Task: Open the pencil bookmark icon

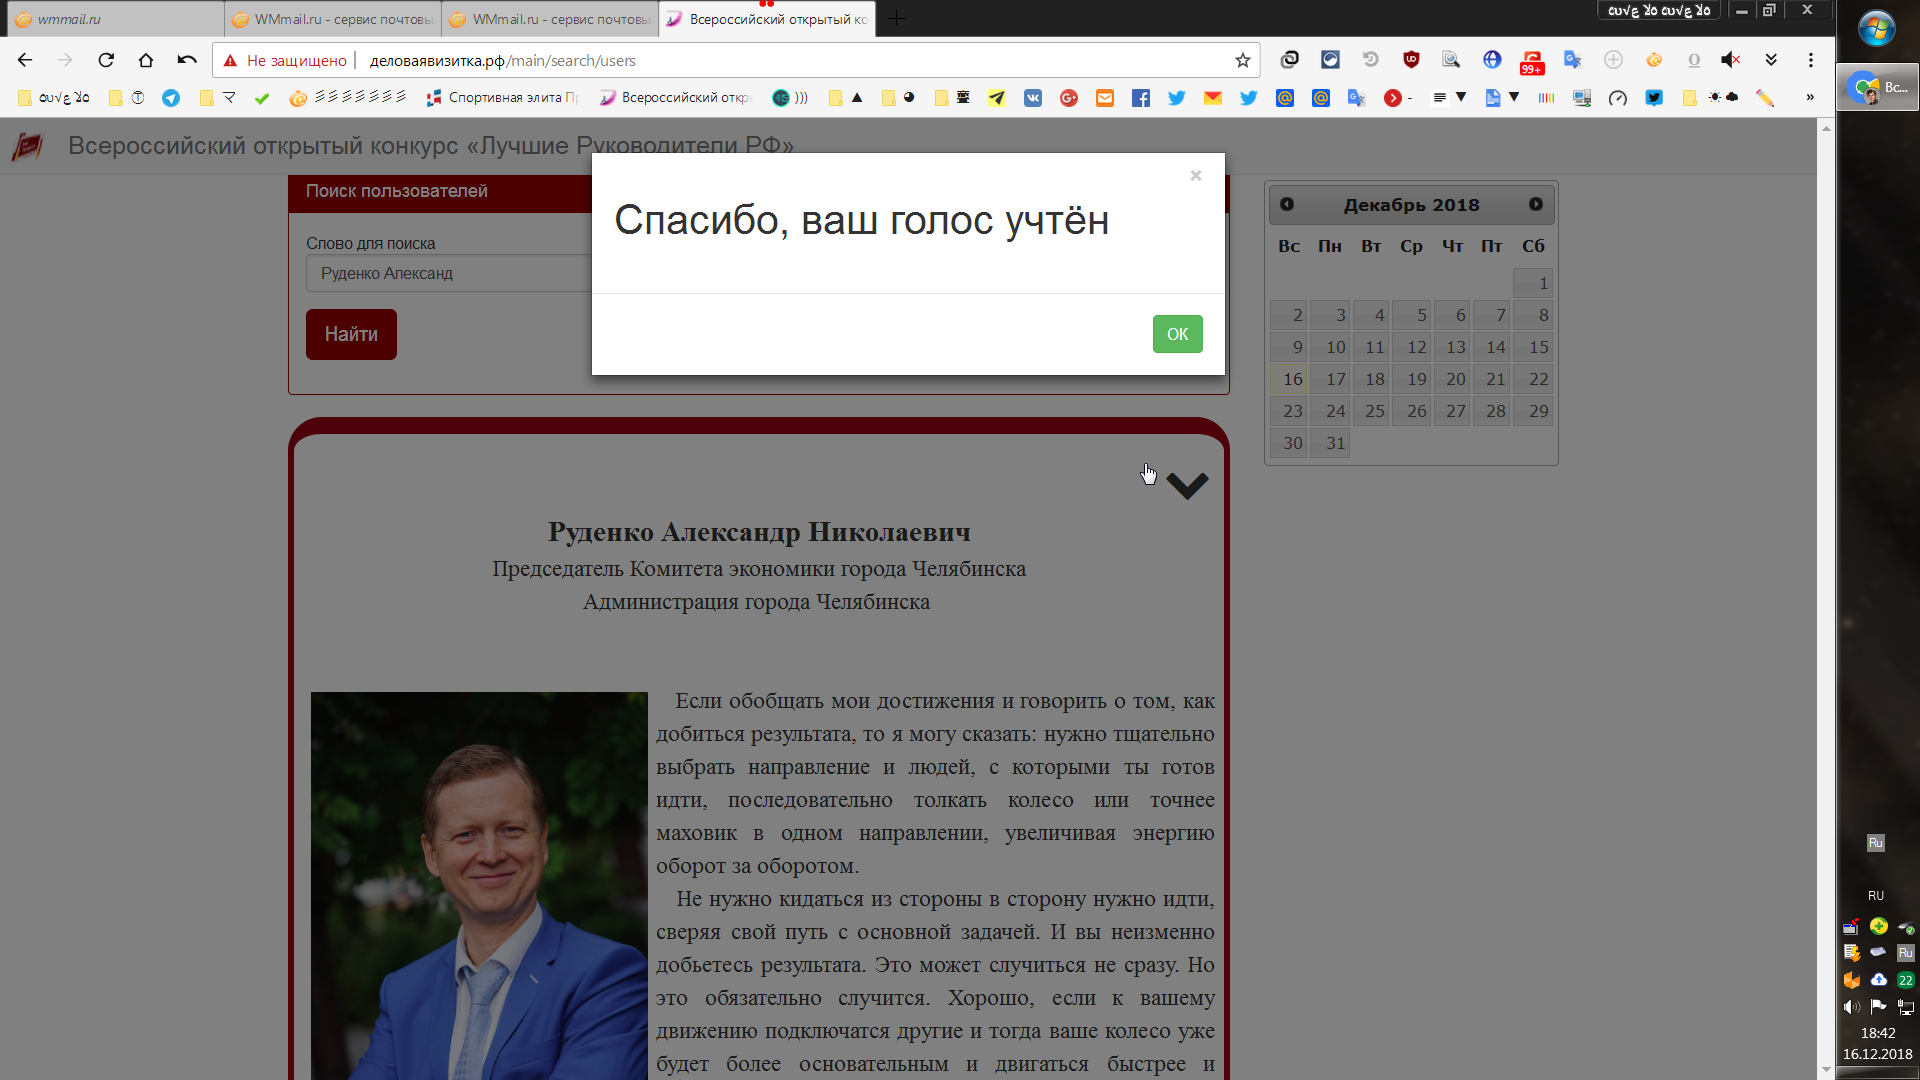Action: click(x=1765, y=98)
